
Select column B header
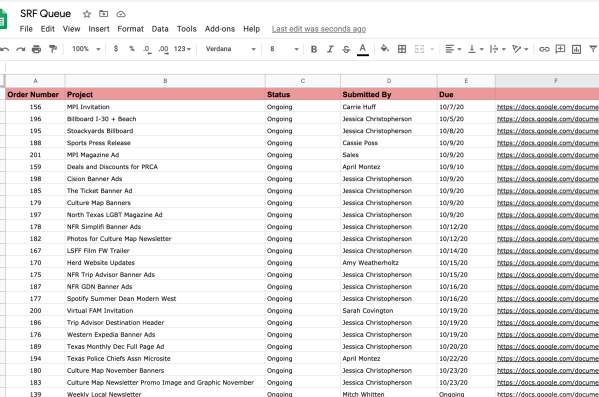[165, 81]
